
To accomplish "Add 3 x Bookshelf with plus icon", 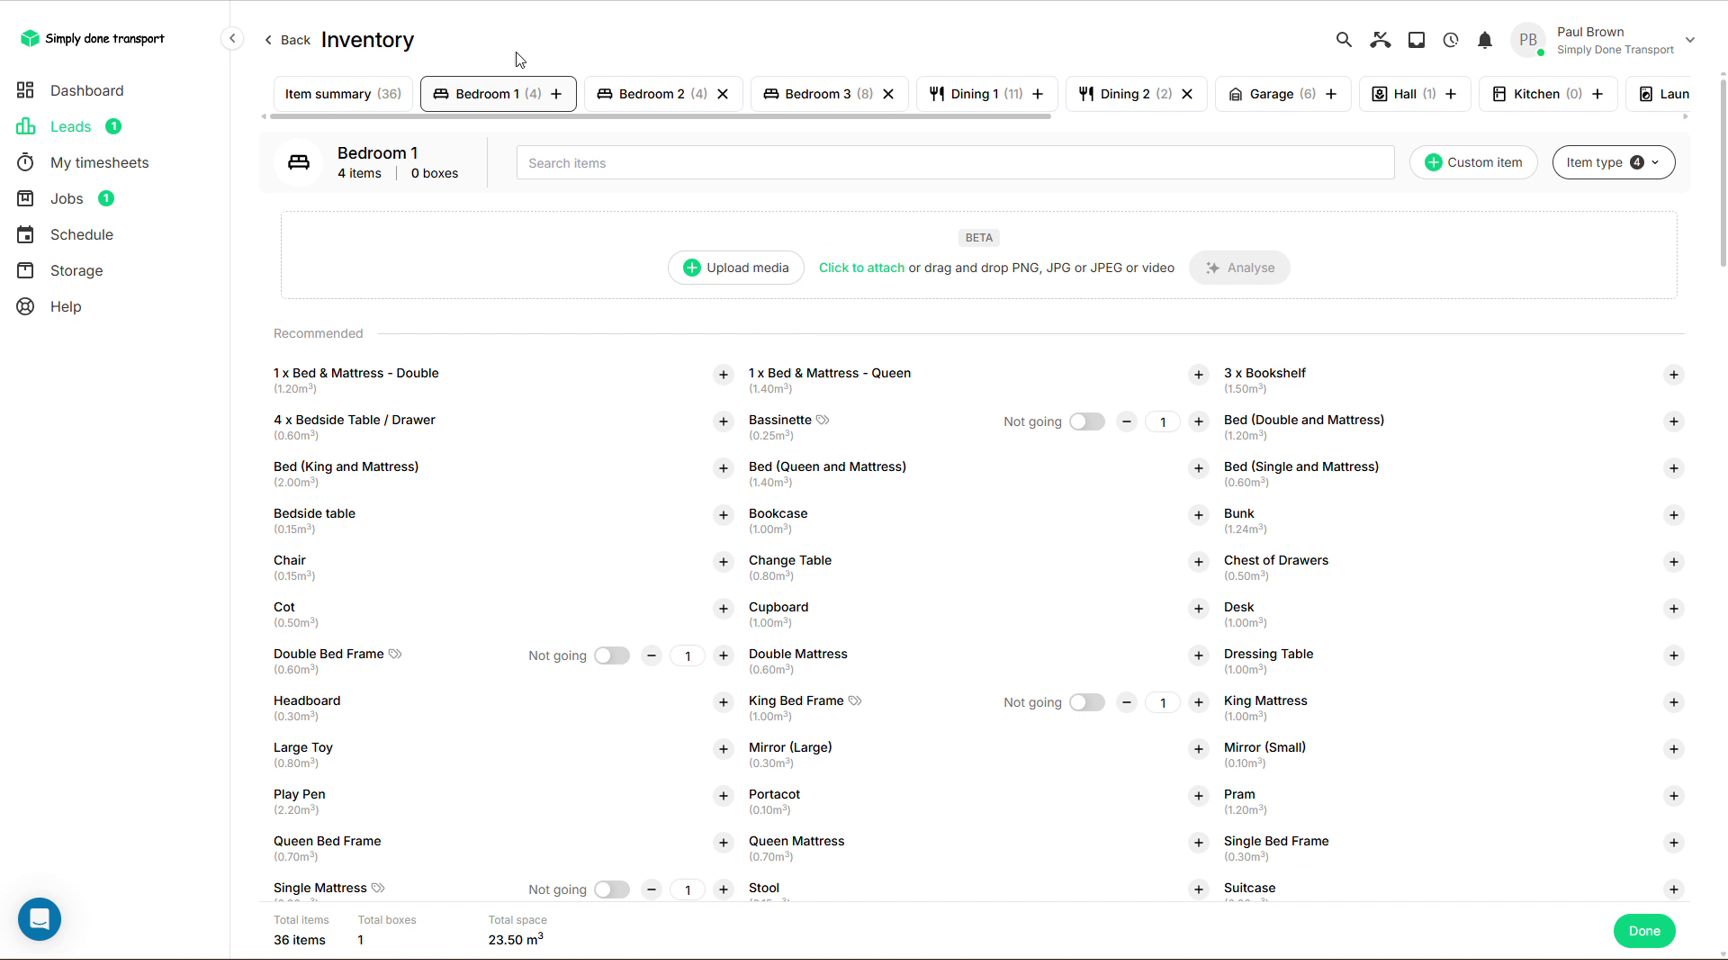I will tap(1674, 375).
